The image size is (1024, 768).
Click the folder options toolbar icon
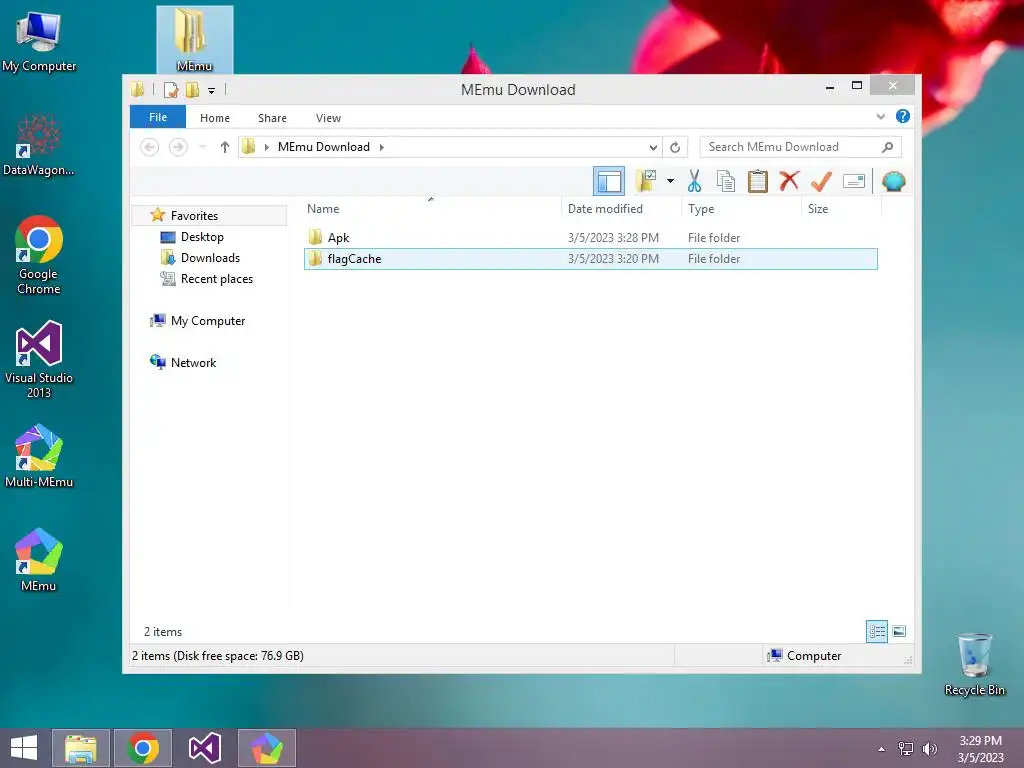[x=647, y=181]
